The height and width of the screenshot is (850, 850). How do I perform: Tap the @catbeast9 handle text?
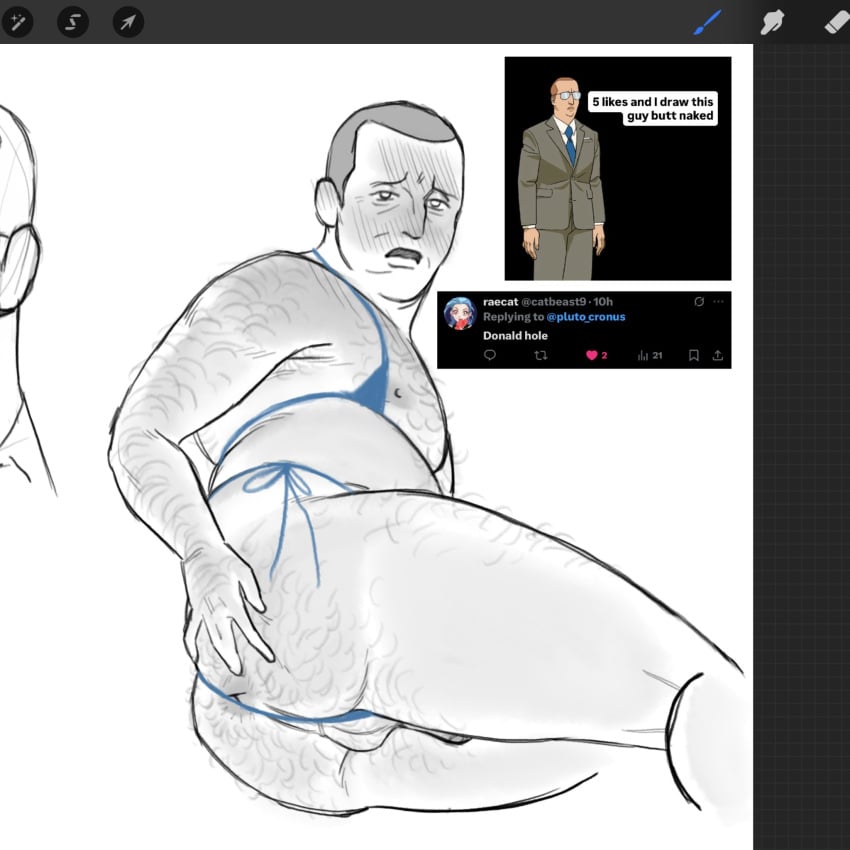tap(553, 301)
